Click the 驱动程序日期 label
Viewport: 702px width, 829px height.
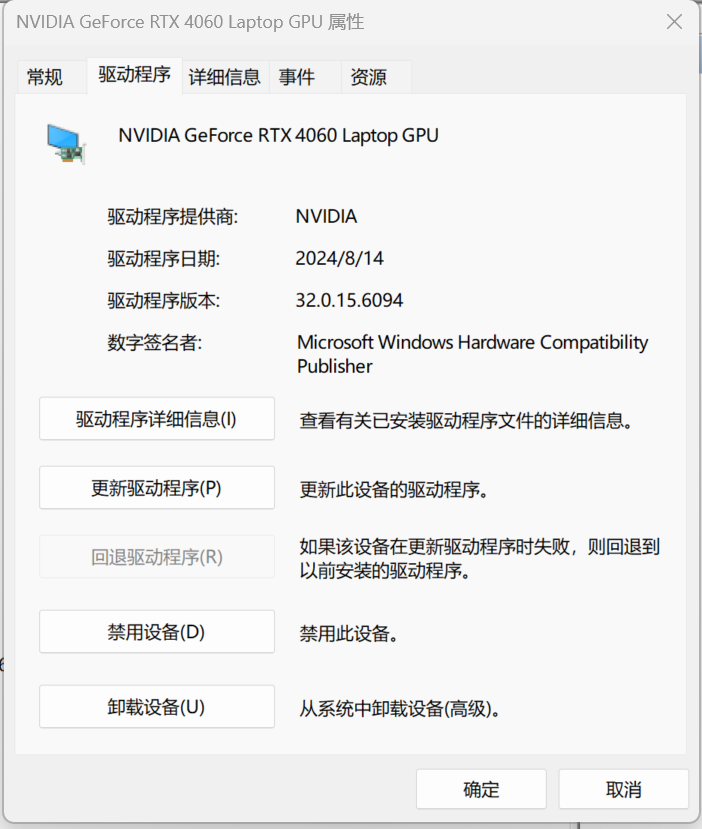coord(164,259)
